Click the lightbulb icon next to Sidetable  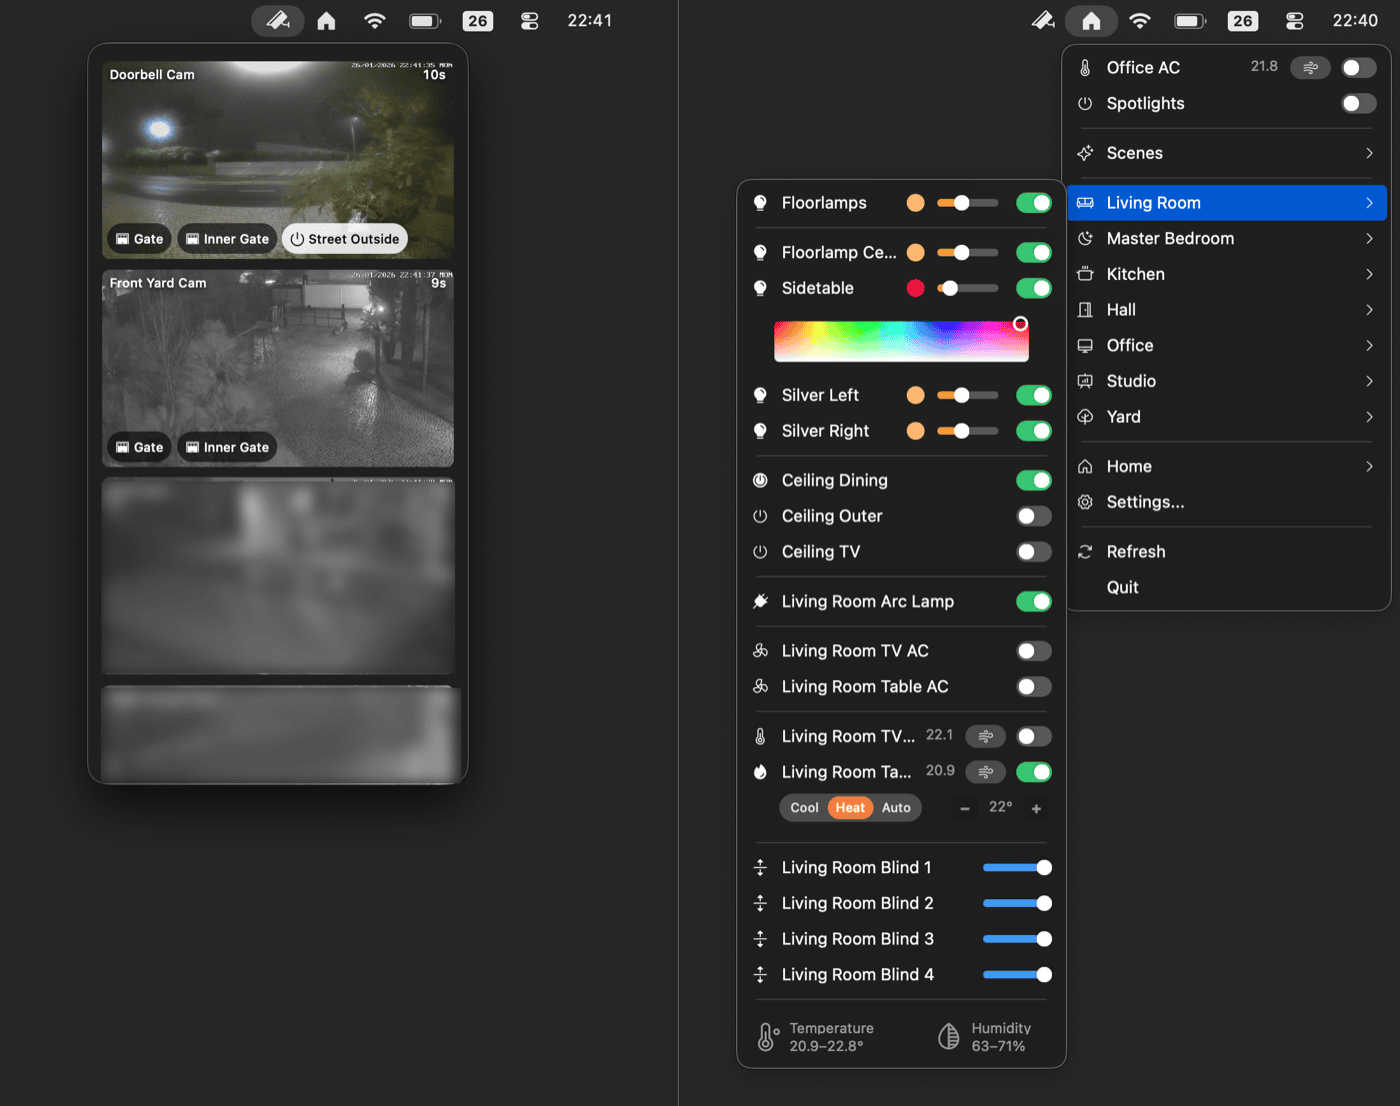[x=759, y=288]
